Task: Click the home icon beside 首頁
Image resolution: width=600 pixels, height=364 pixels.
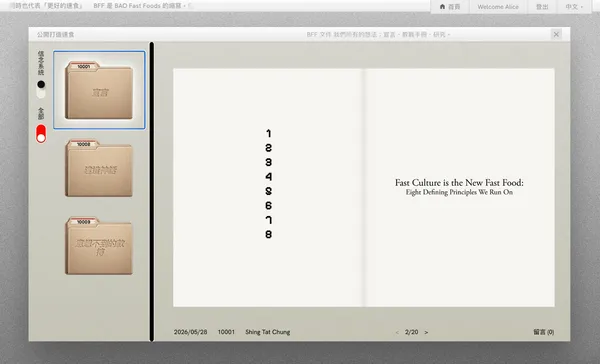Action: click(442, 7)
